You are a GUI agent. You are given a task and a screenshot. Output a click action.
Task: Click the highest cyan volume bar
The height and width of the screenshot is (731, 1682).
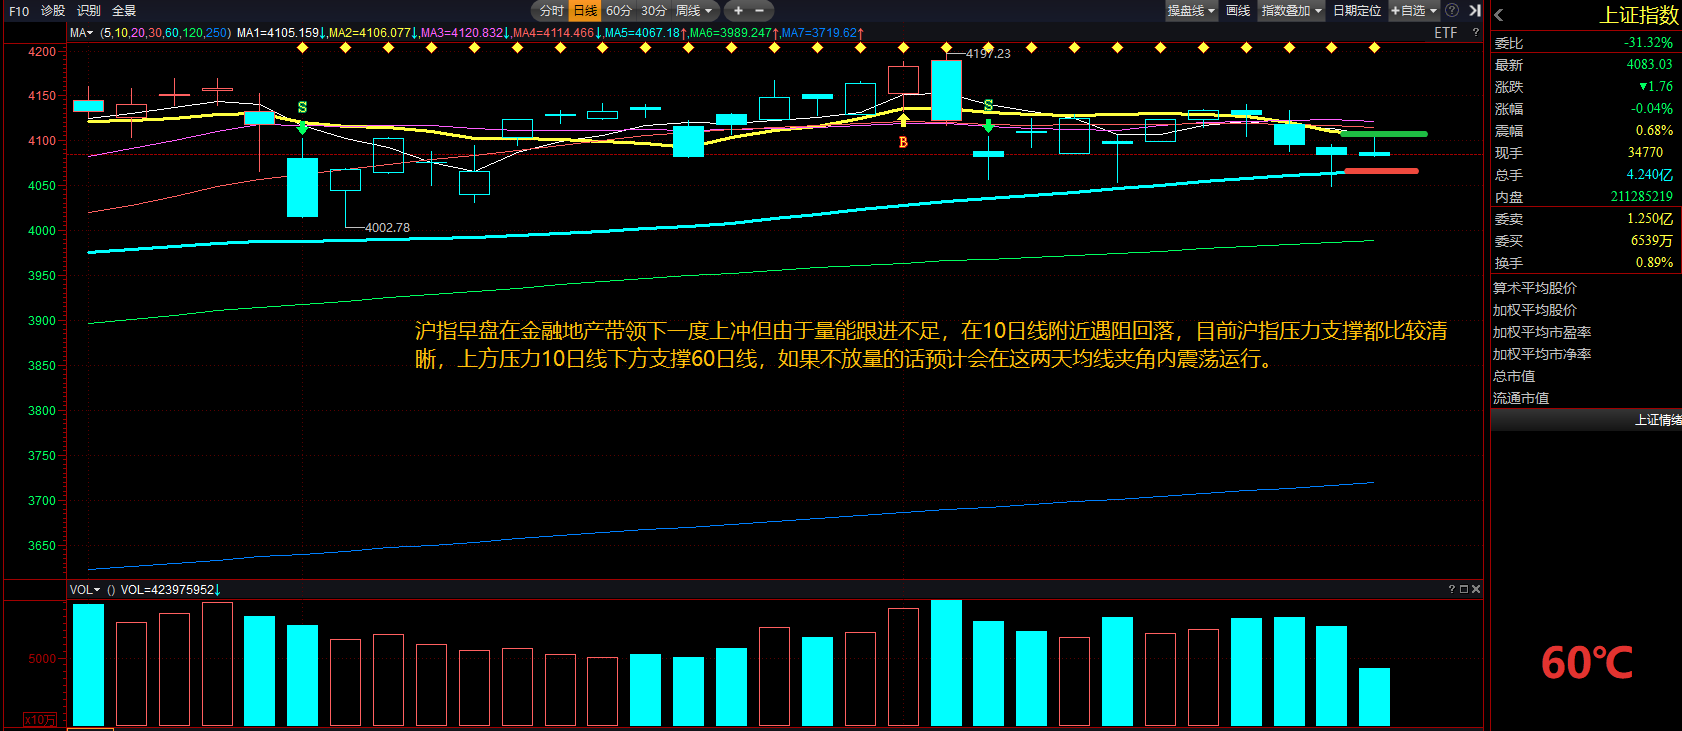point(946,662)
